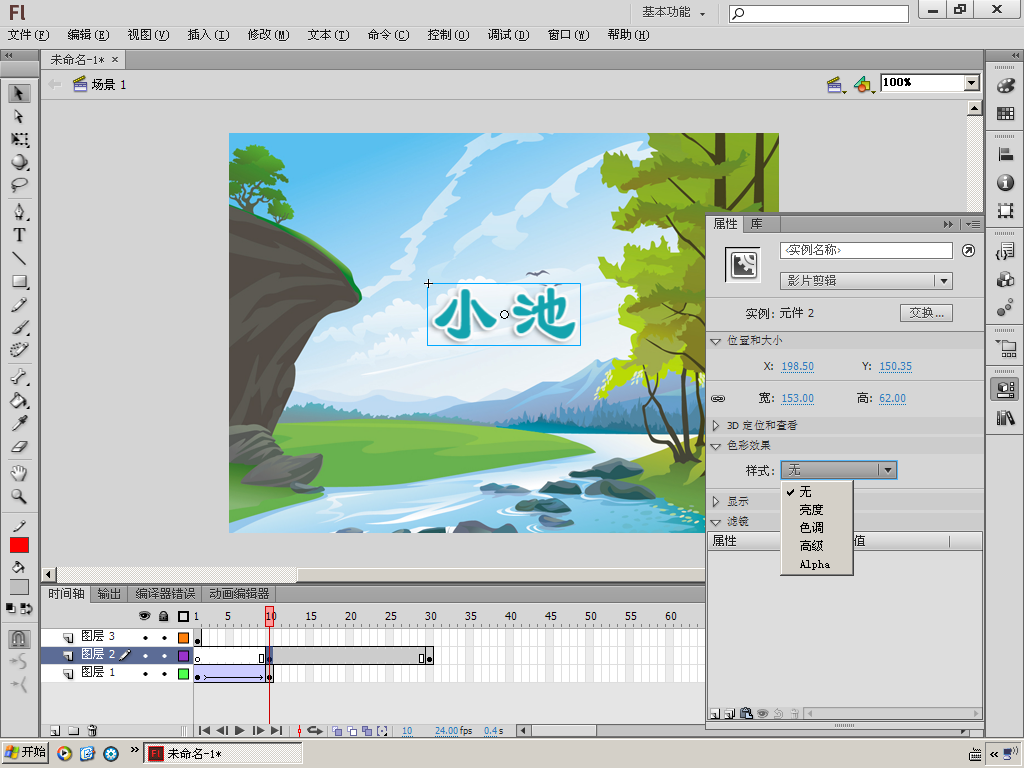Click lock all layers icon
Image resolution: width=1024 pixels, height=768 pixels.
coord(164,616)
